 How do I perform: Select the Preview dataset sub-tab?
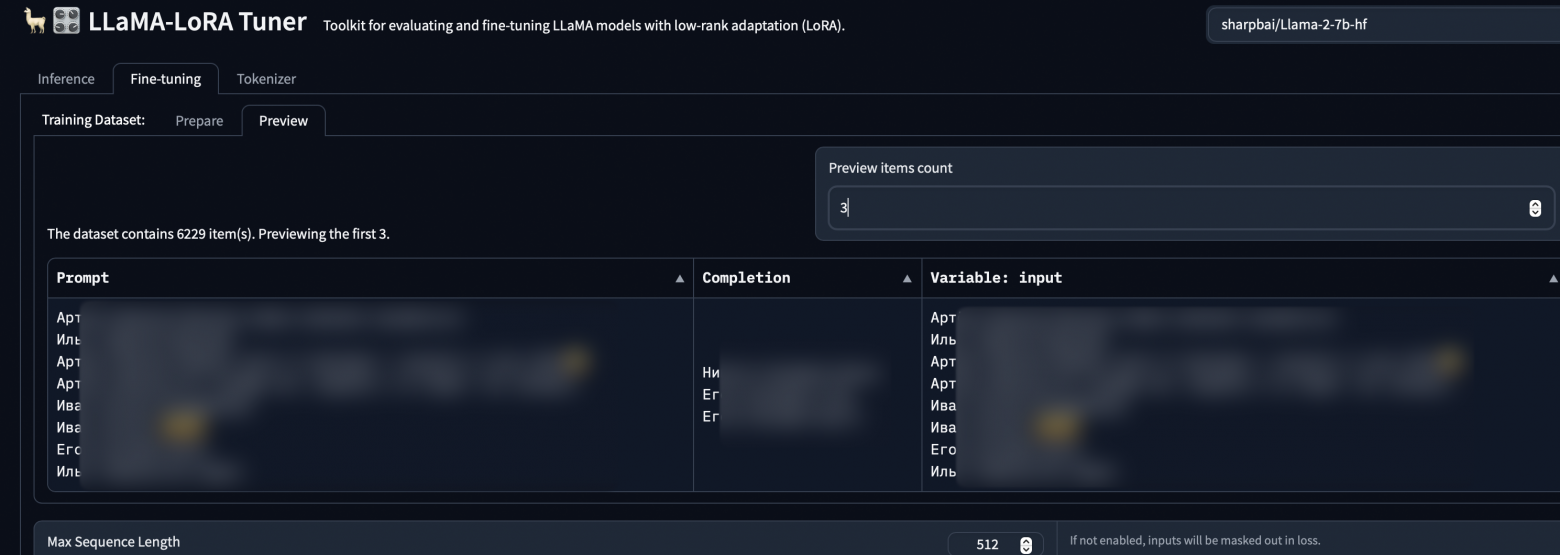click(x=283, y=121)
